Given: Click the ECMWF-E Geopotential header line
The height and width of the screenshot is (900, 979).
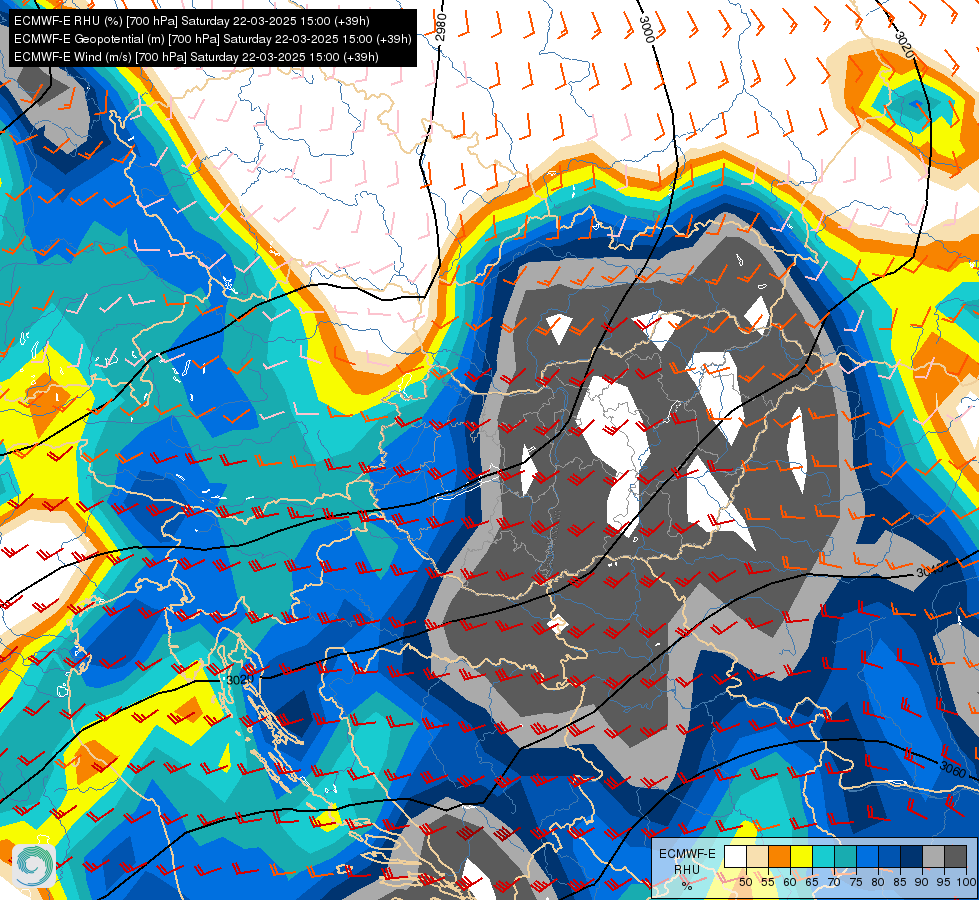Looking at the screenshot, I should click(212, 39).
